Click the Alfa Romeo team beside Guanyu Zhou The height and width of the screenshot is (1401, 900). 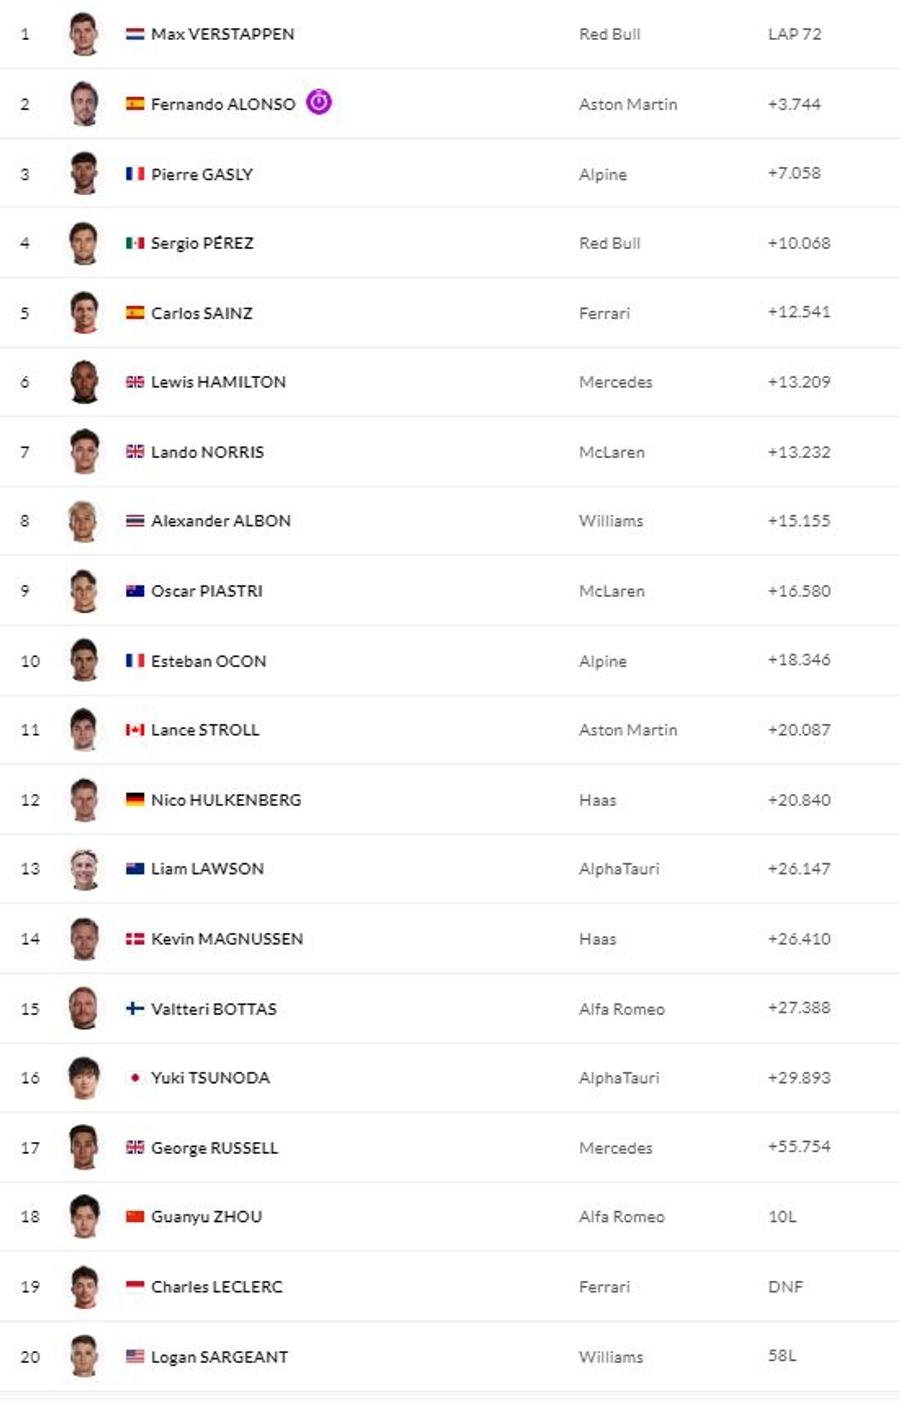click(622, 1217)
